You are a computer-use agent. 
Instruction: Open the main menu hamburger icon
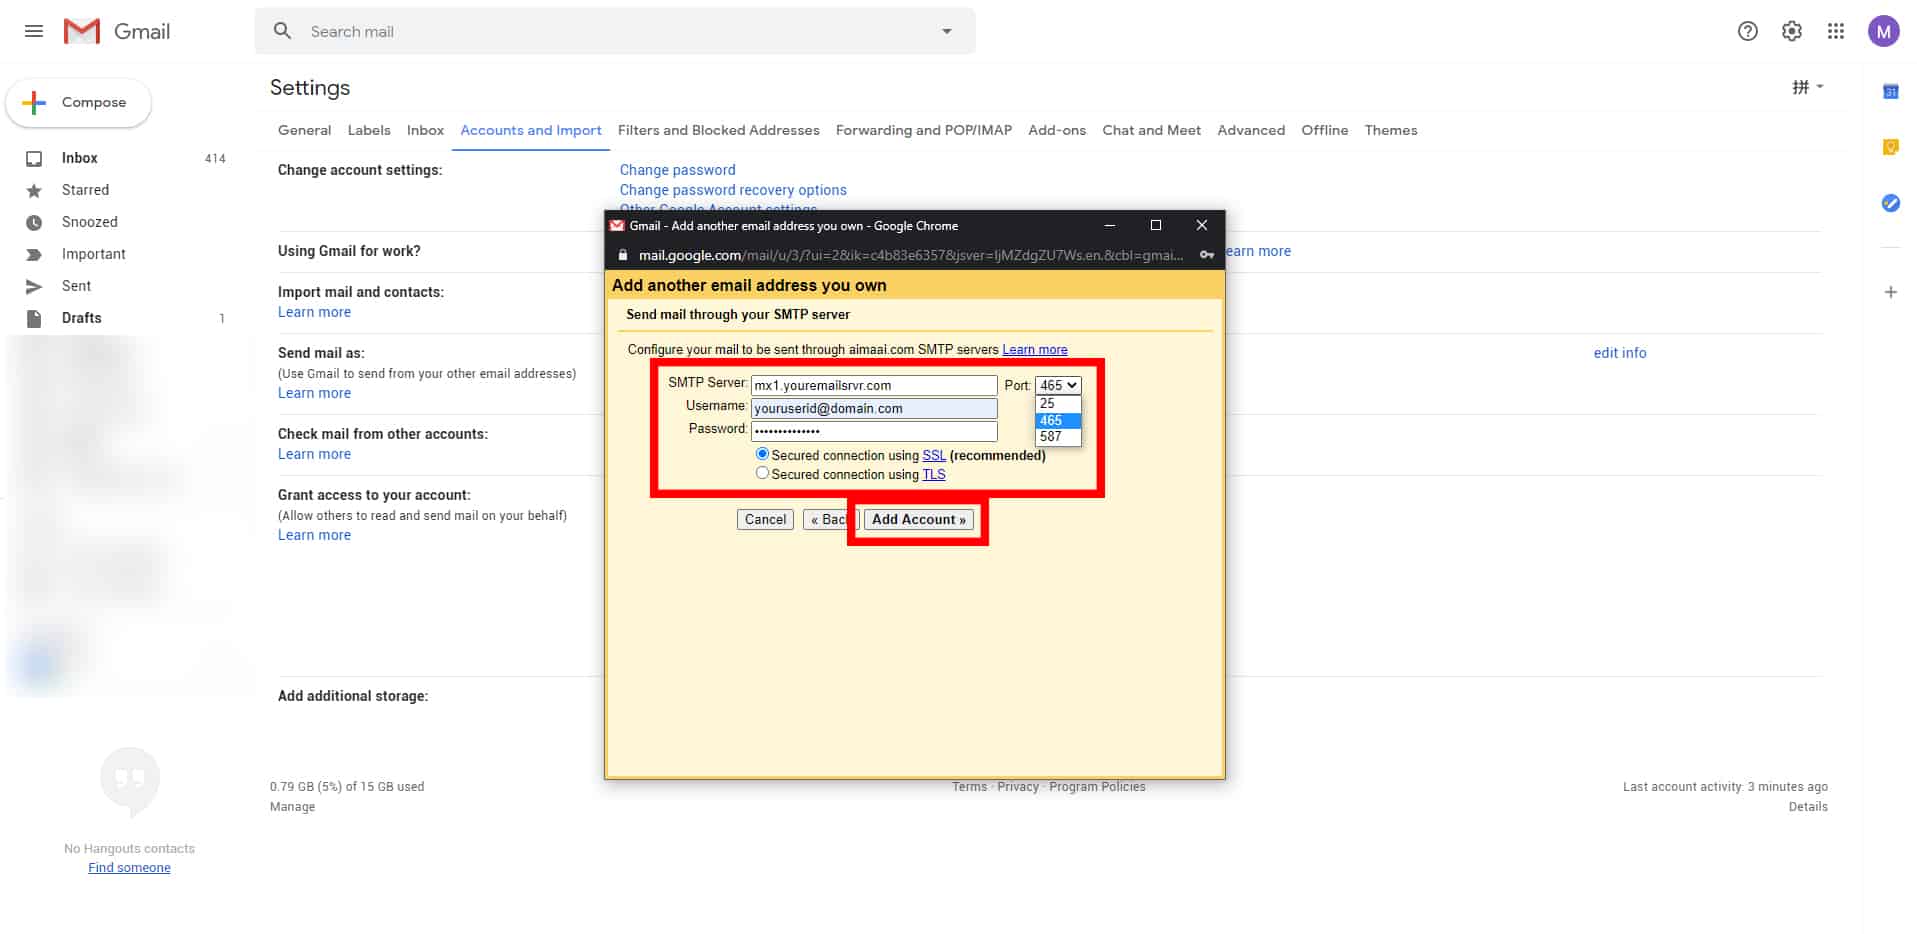pos(34,31)
